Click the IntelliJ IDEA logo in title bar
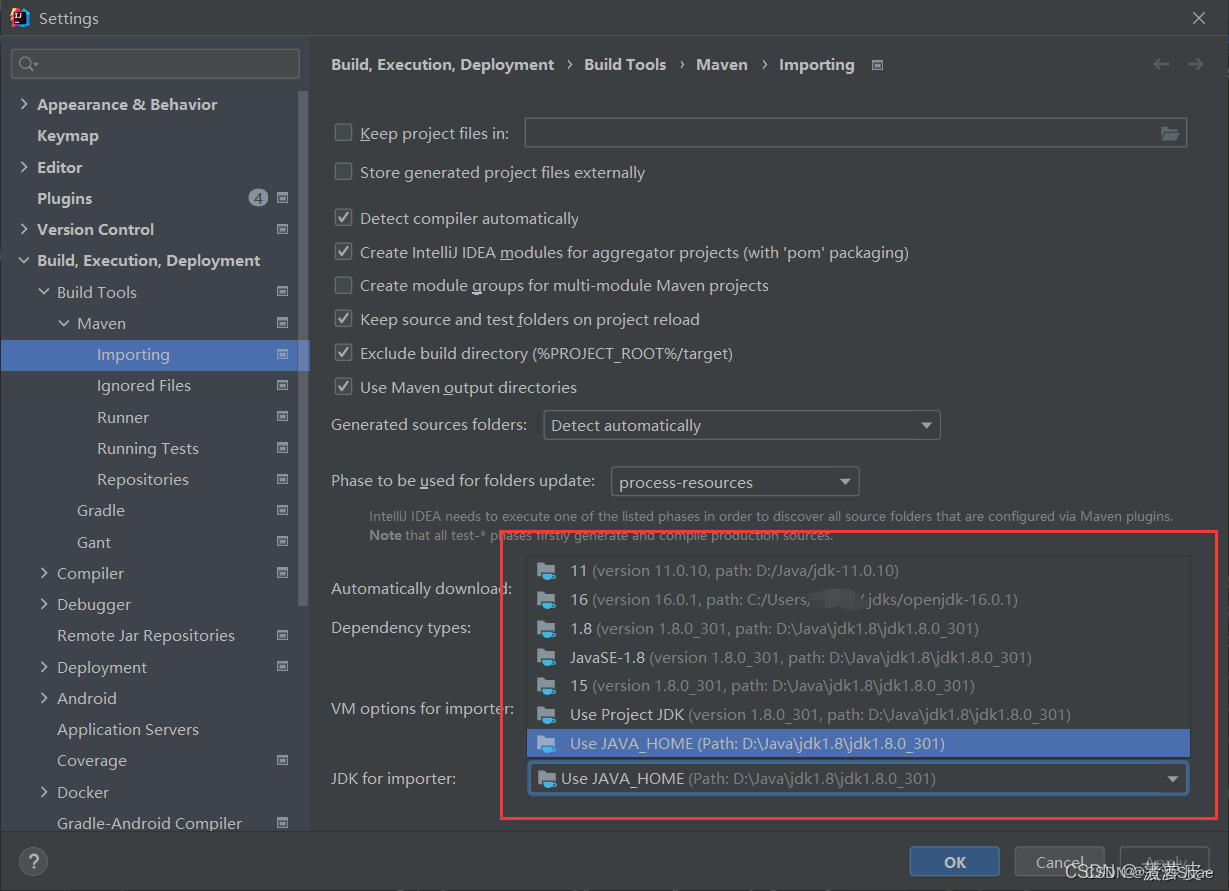This screenshot has width=1229, height=891. pyautogui.click(x=18, y=16)
